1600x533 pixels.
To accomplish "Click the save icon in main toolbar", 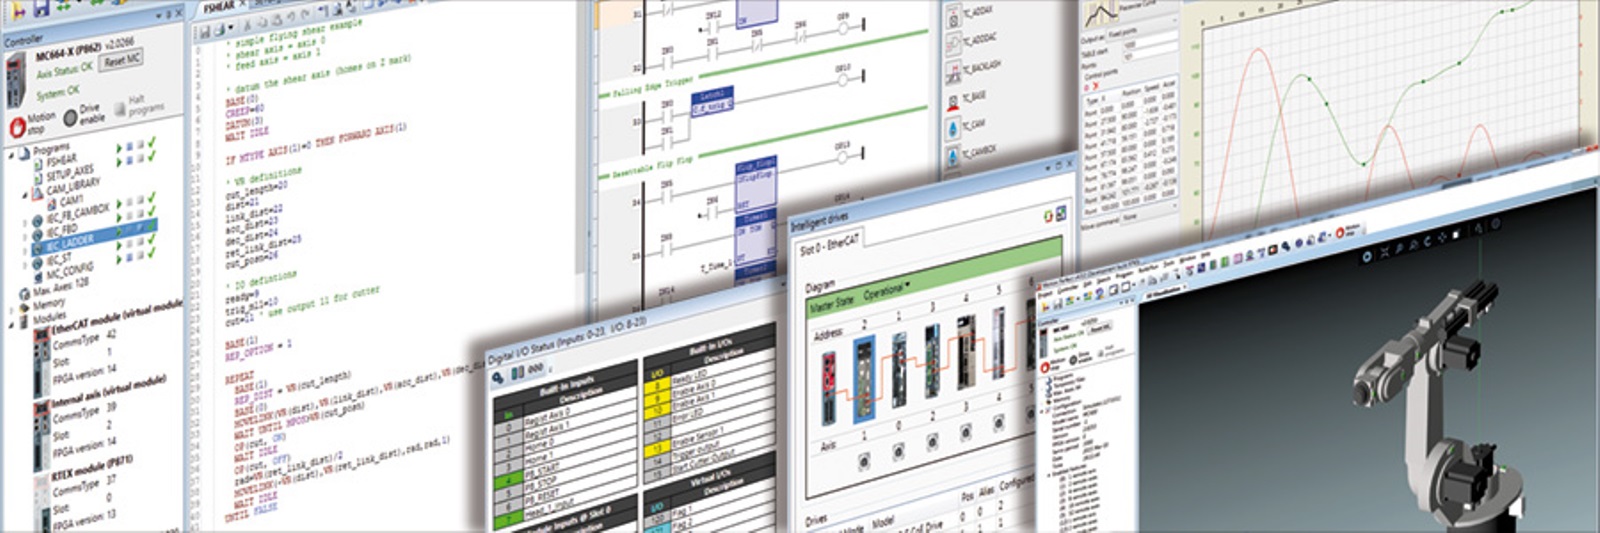I will coord(41,8).
